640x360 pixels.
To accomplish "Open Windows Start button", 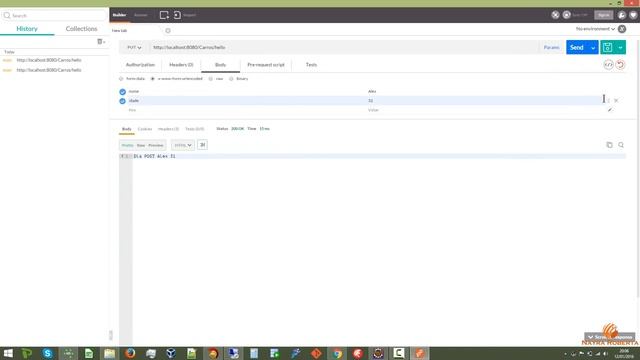I will [x=8, y=353].
